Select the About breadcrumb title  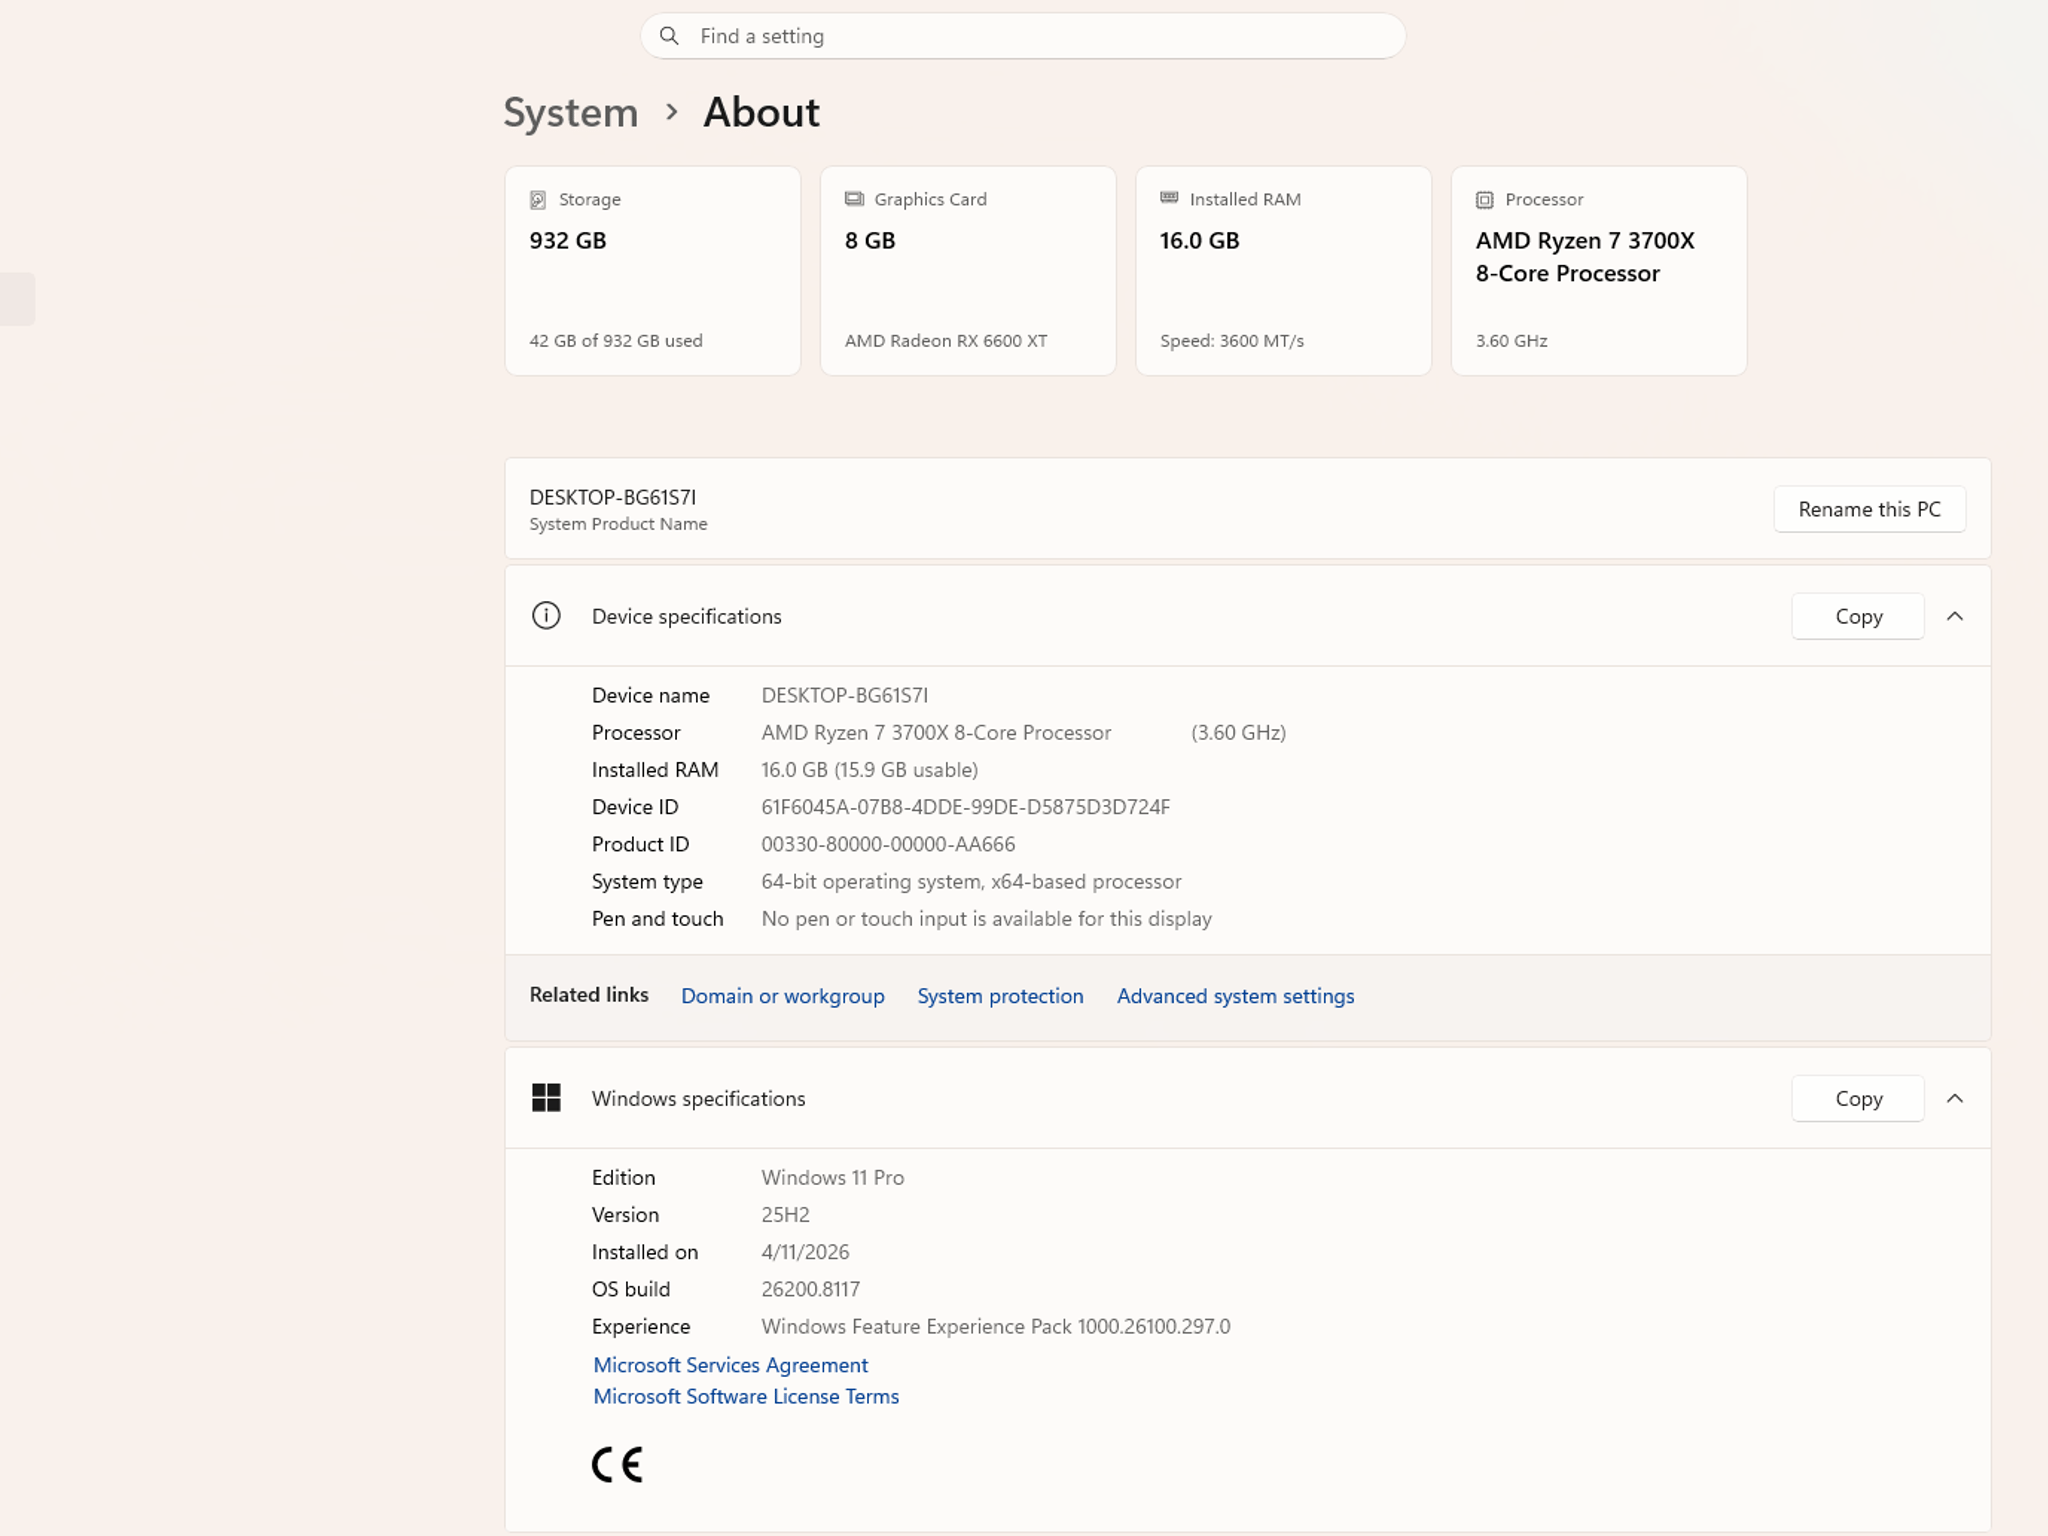(x=761, y=112)
